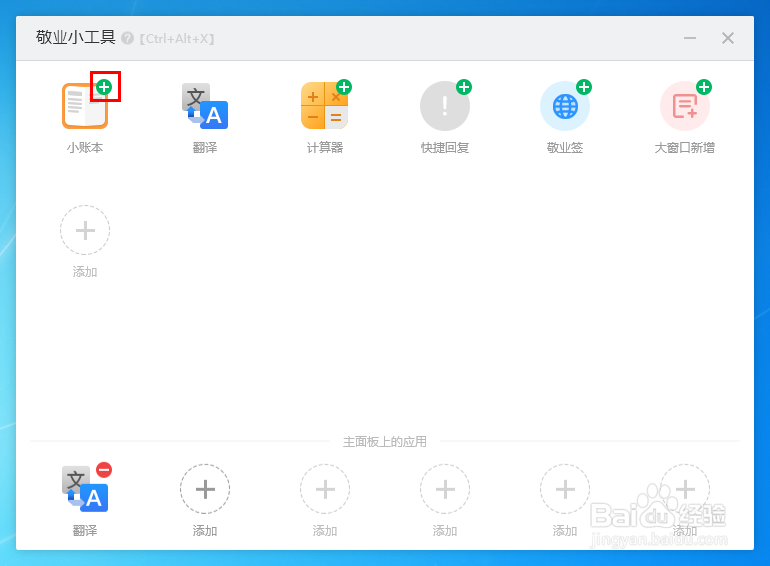Screen dimensions: 770x566
Task: Close the 敬业小工具 window
Action: [728, 38]
